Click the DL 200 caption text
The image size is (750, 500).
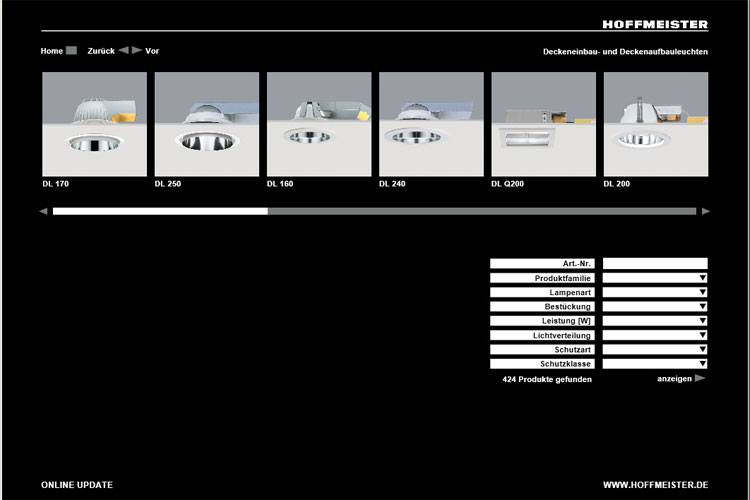(617, 184)
